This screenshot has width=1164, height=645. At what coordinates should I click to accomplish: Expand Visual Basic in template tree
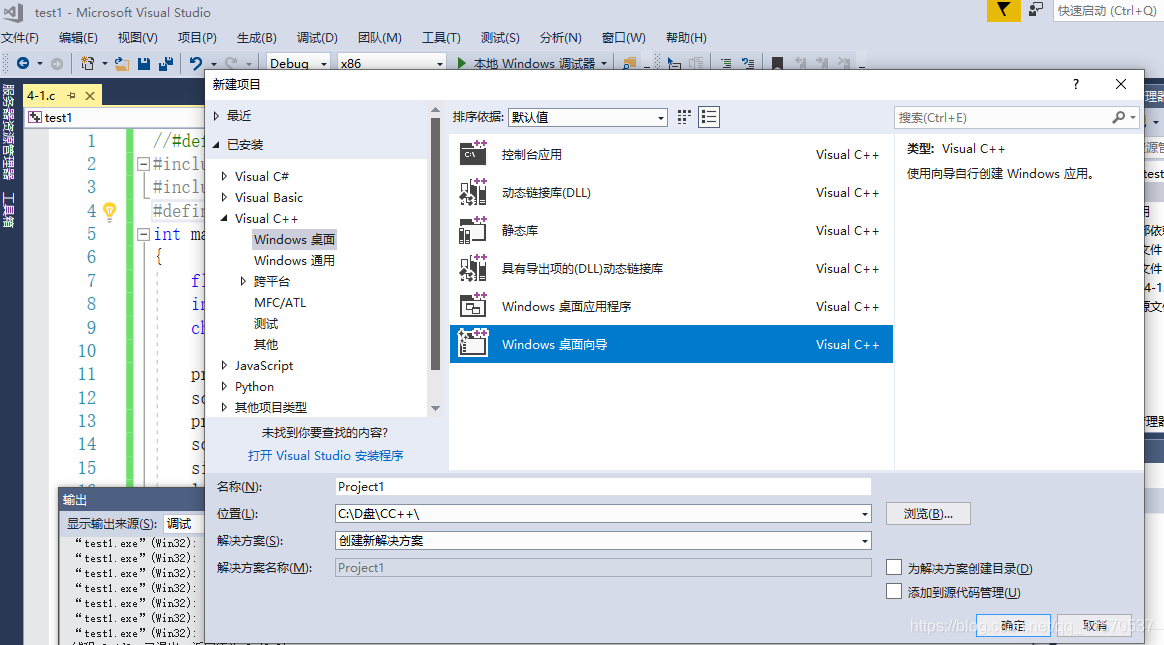(x=224, y=197)
